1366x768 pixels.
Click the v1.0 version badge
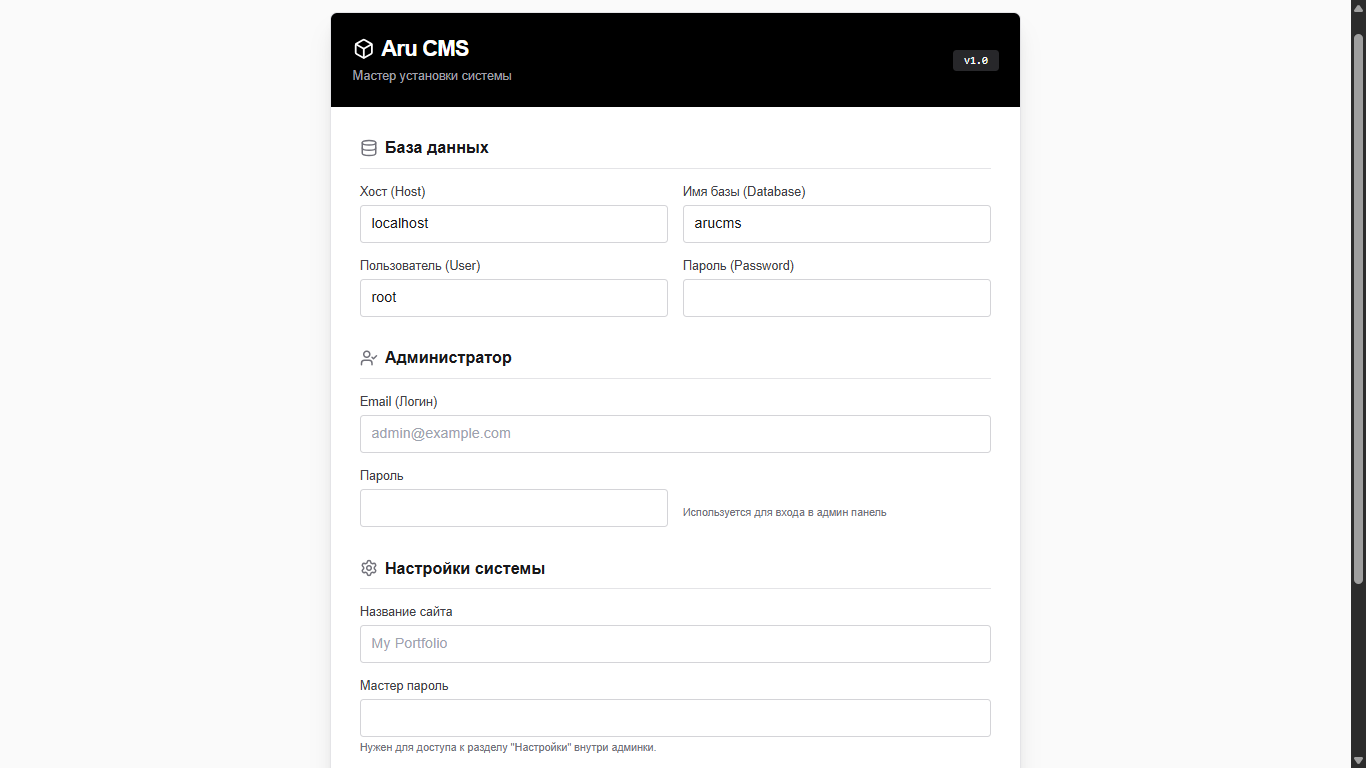point(975,61)
